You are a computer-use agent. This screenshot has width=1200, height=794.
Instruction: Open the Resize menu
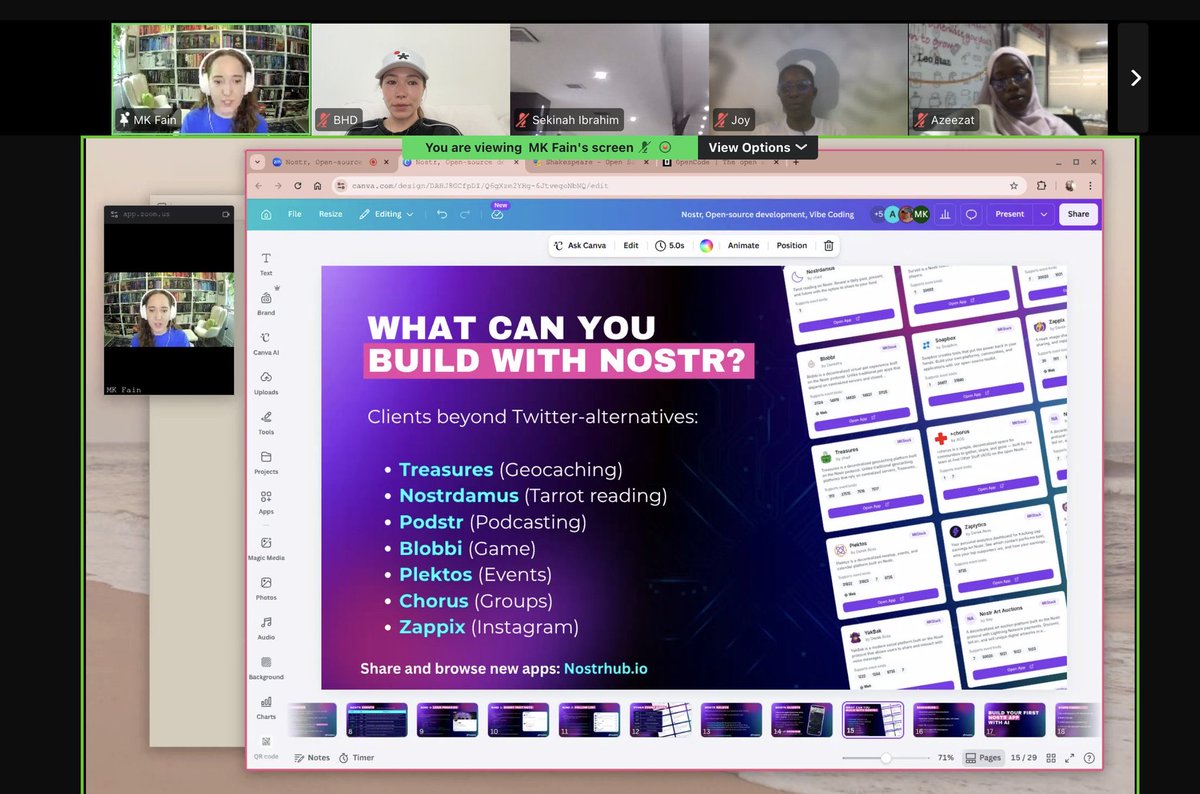(x=330, y=214)
